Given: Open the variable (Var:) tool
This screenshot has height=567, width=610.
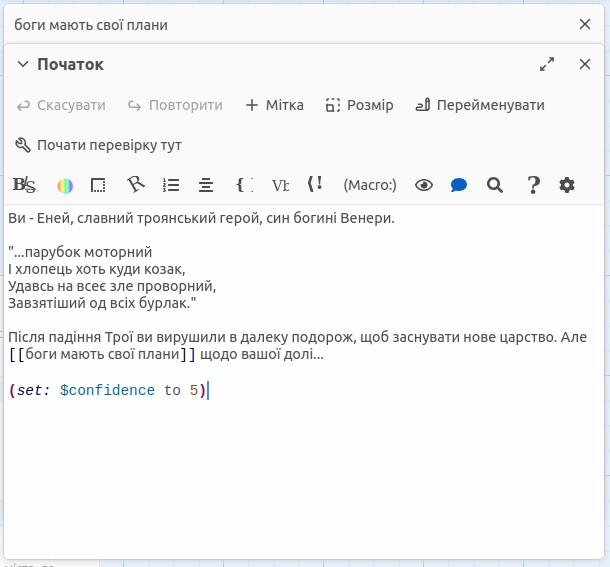Looking at the screenshot, I should [x=281, y=185].
